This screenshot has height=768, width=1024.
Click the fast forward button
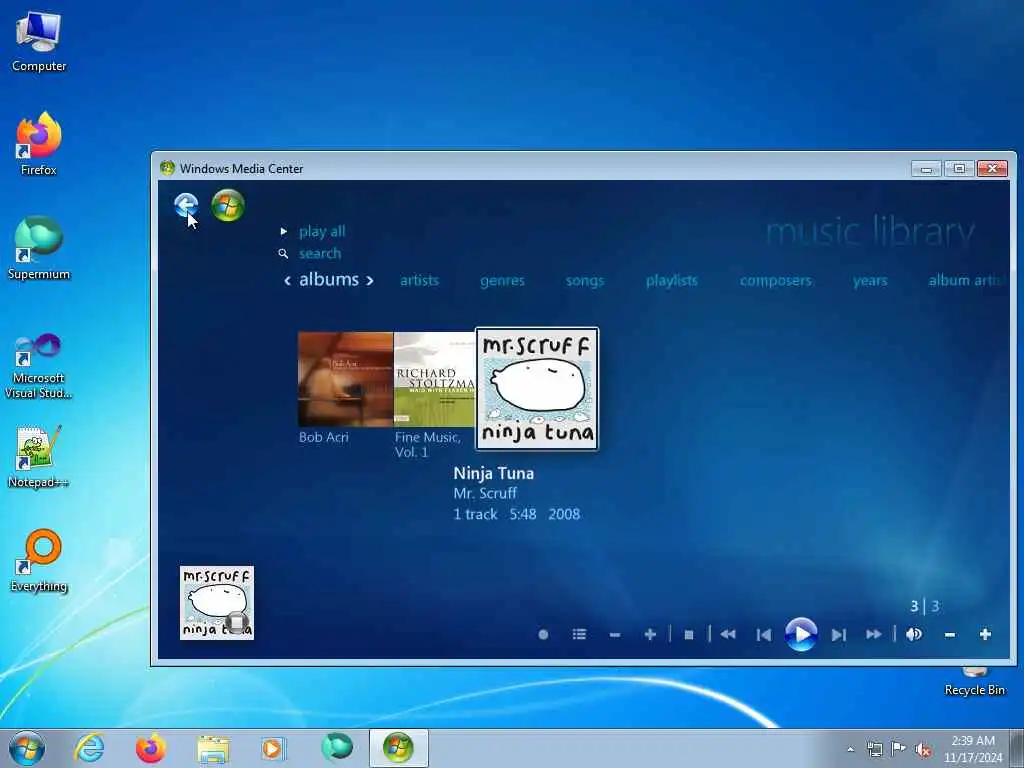click(x=874, y=634)
